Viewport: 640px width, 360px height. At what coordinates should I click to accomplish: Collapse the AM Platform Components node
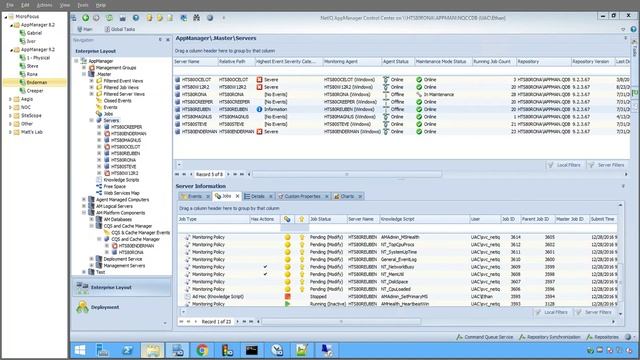coord(84,213)
